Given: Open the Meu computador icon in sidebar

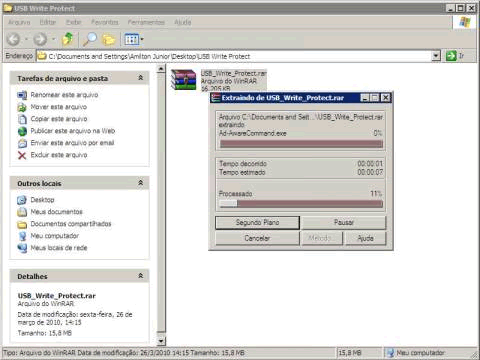Looking at the screenshot, I should point(22,236).
